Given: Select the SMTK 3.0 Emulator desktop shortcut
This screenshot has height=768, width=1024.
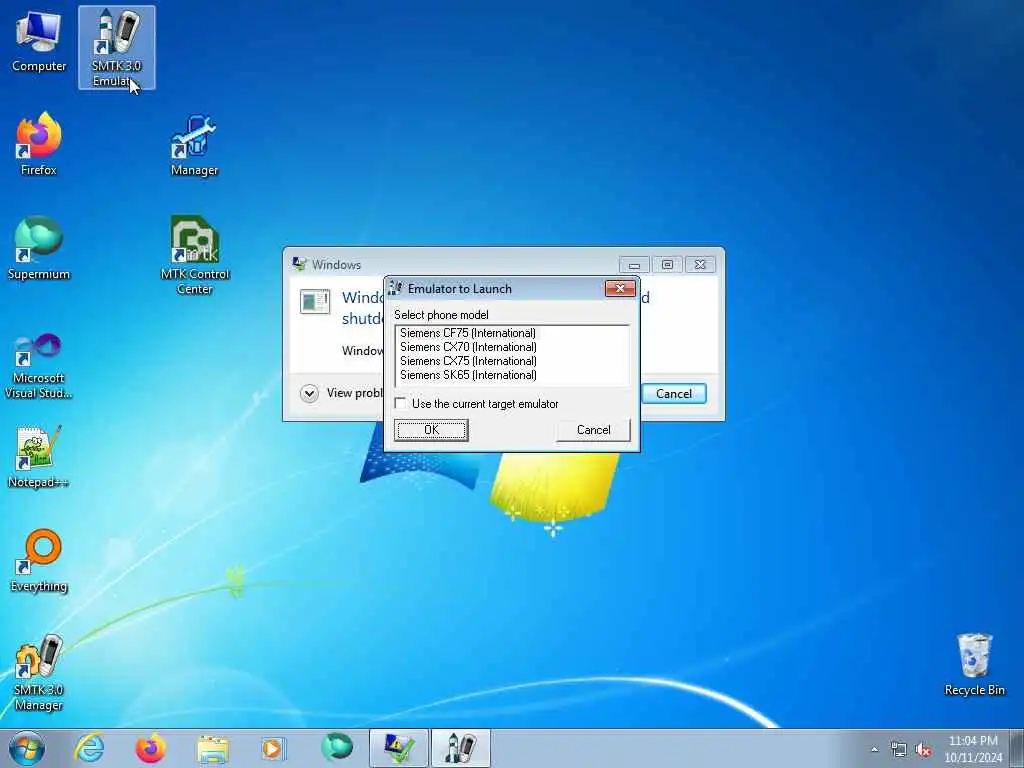Looking at the screenshot, I should click(x=116, y=47).
